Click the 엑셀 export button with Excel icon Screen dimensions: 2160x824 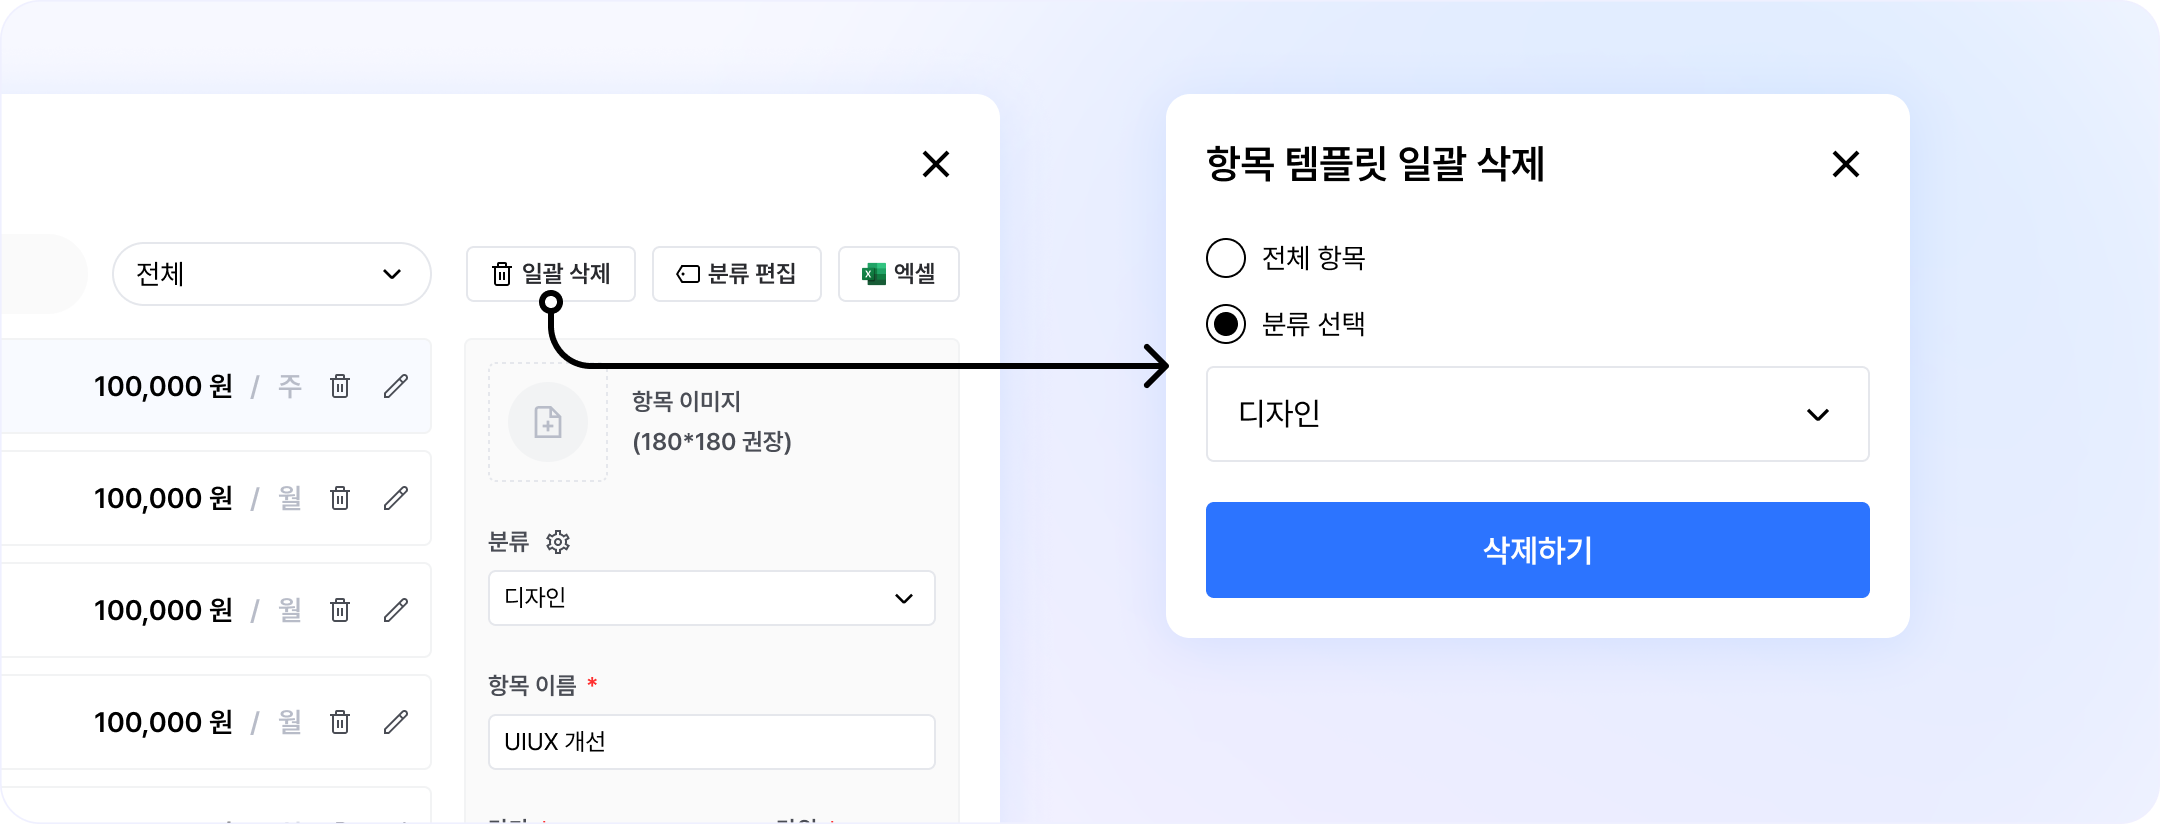tap(898, 274)
